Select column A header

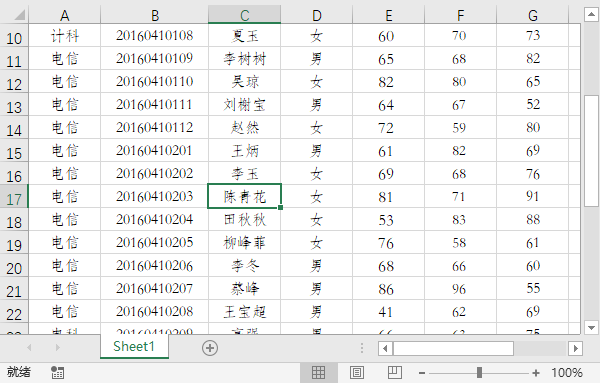pos(65,15)
